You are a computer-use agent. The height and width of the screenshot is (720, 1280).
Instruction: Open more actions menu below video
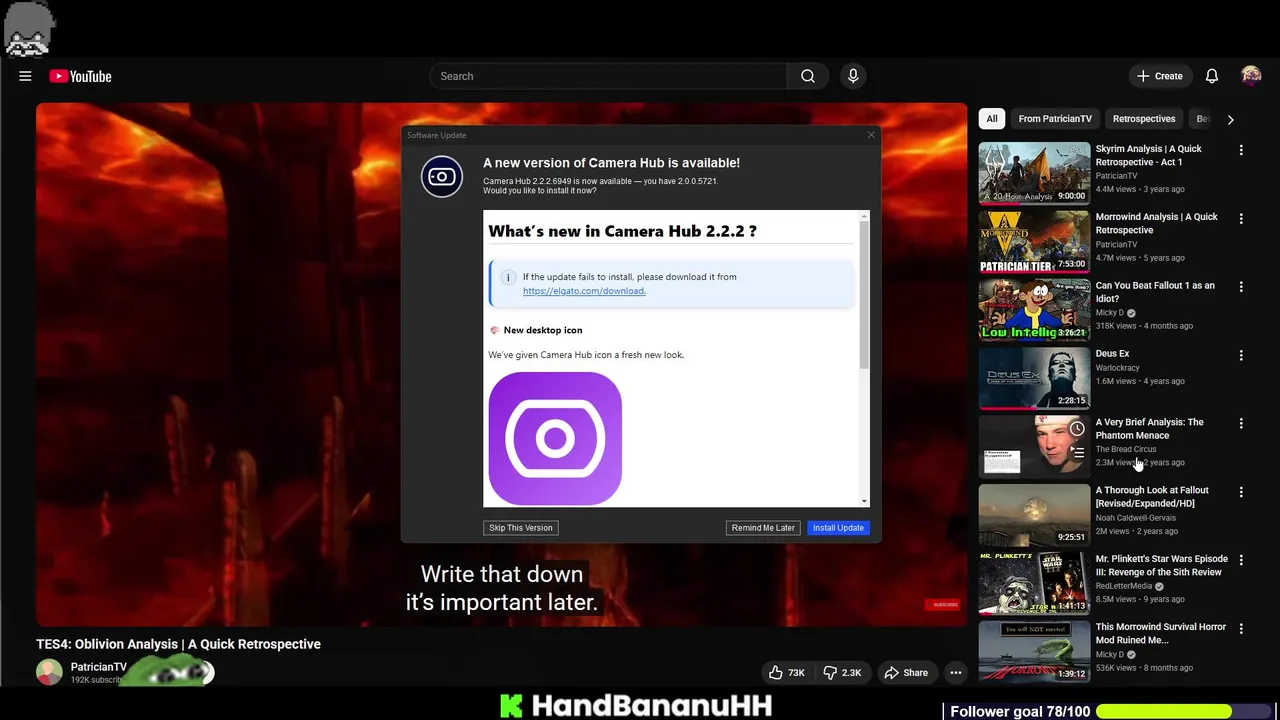click(x=956, y=673)
